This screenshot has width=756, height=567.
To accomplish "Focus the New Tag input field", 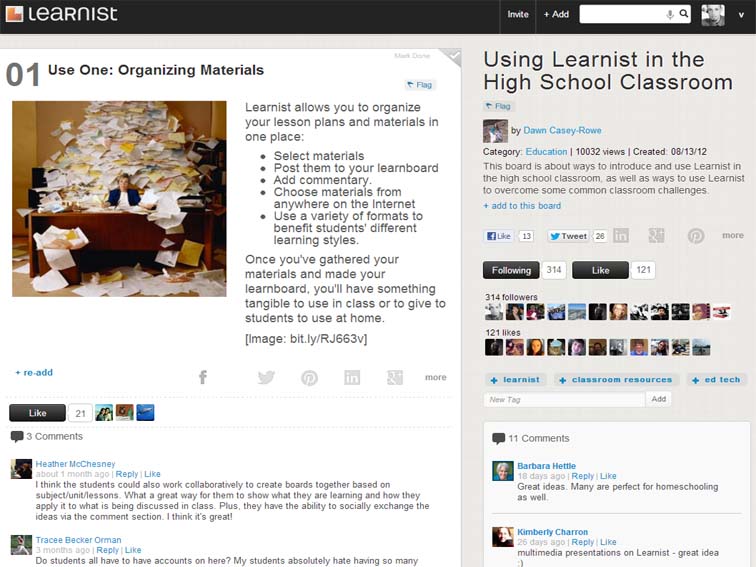I will pyautogui.click(x=564, y=400).
